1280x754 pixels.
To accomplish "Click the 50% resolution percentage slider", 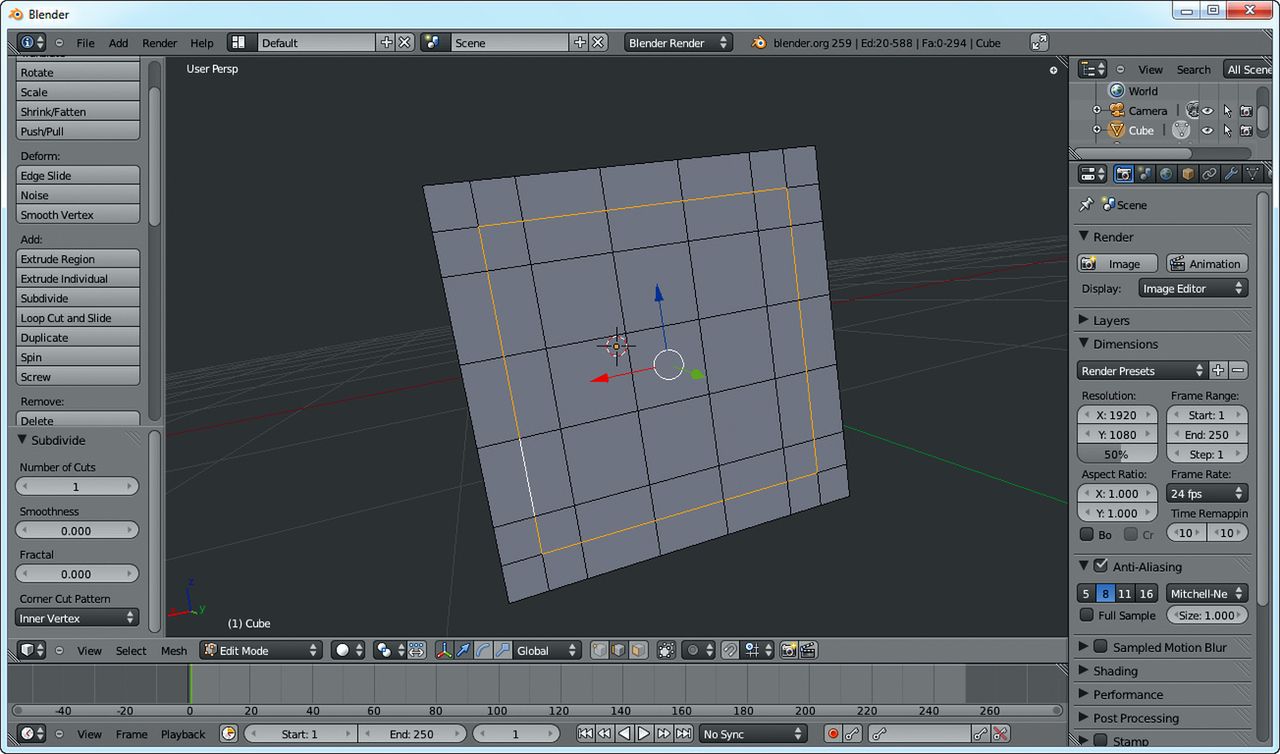I will (x=1117, y=454).
